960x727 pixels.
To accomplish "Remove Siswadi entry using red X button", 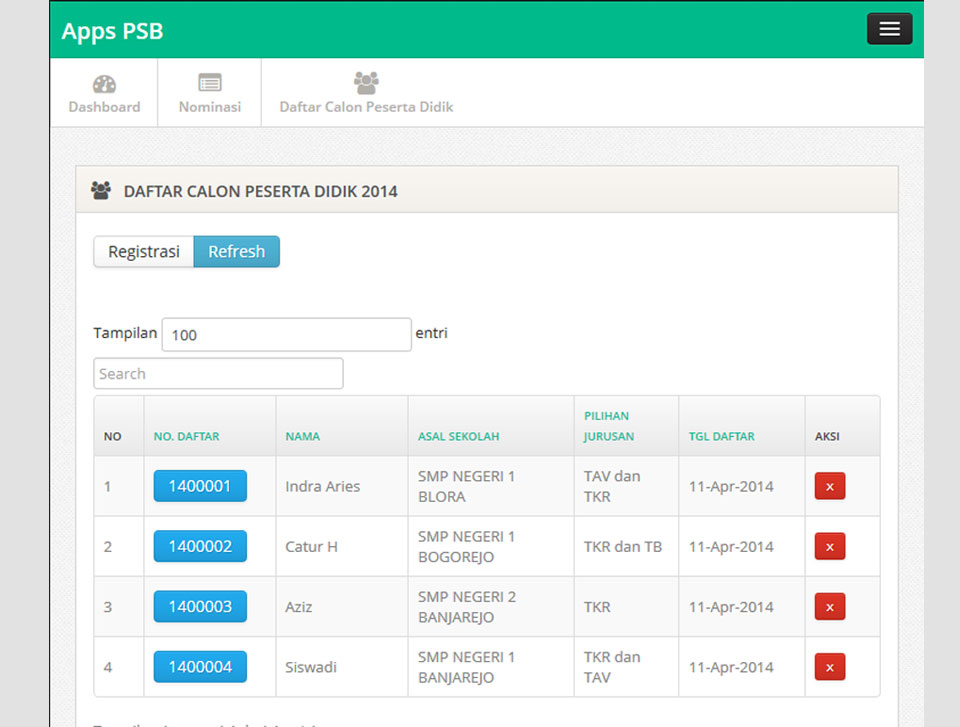I will [x=829, y=666].
